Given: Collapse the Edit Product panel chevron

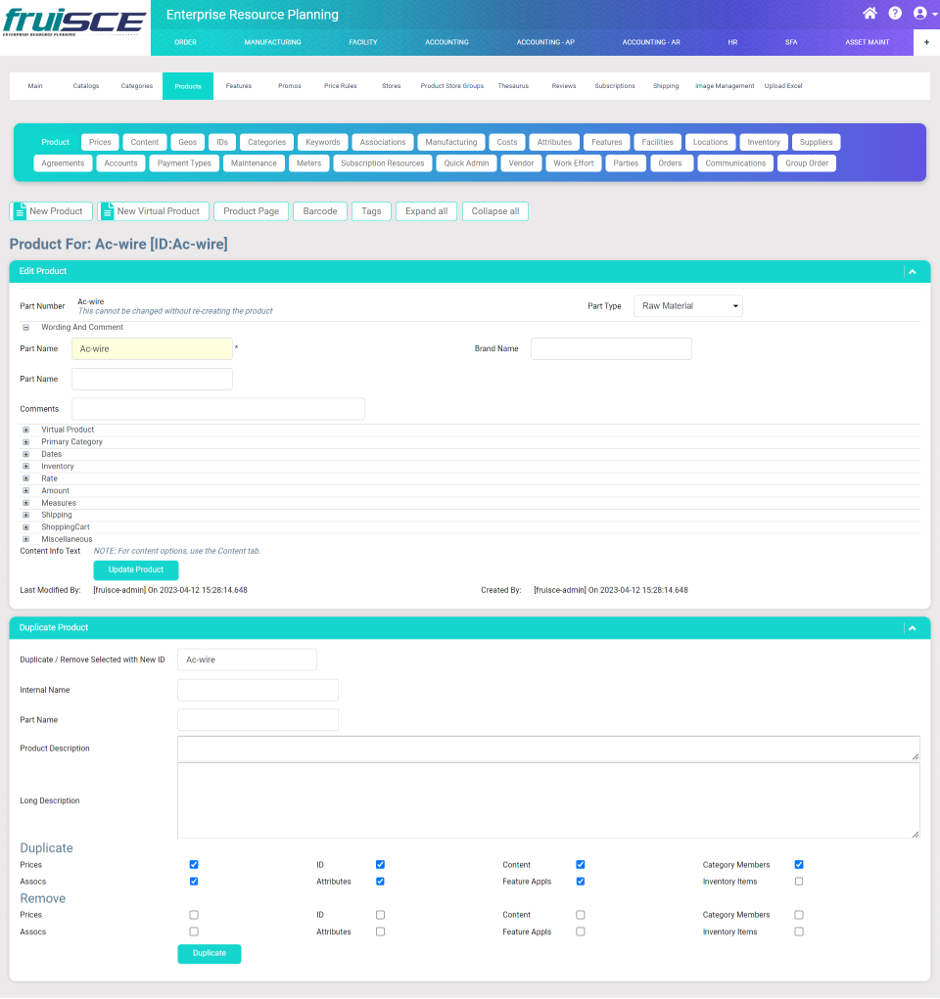Looking at the screenshot, I should [x=913, y=271].
